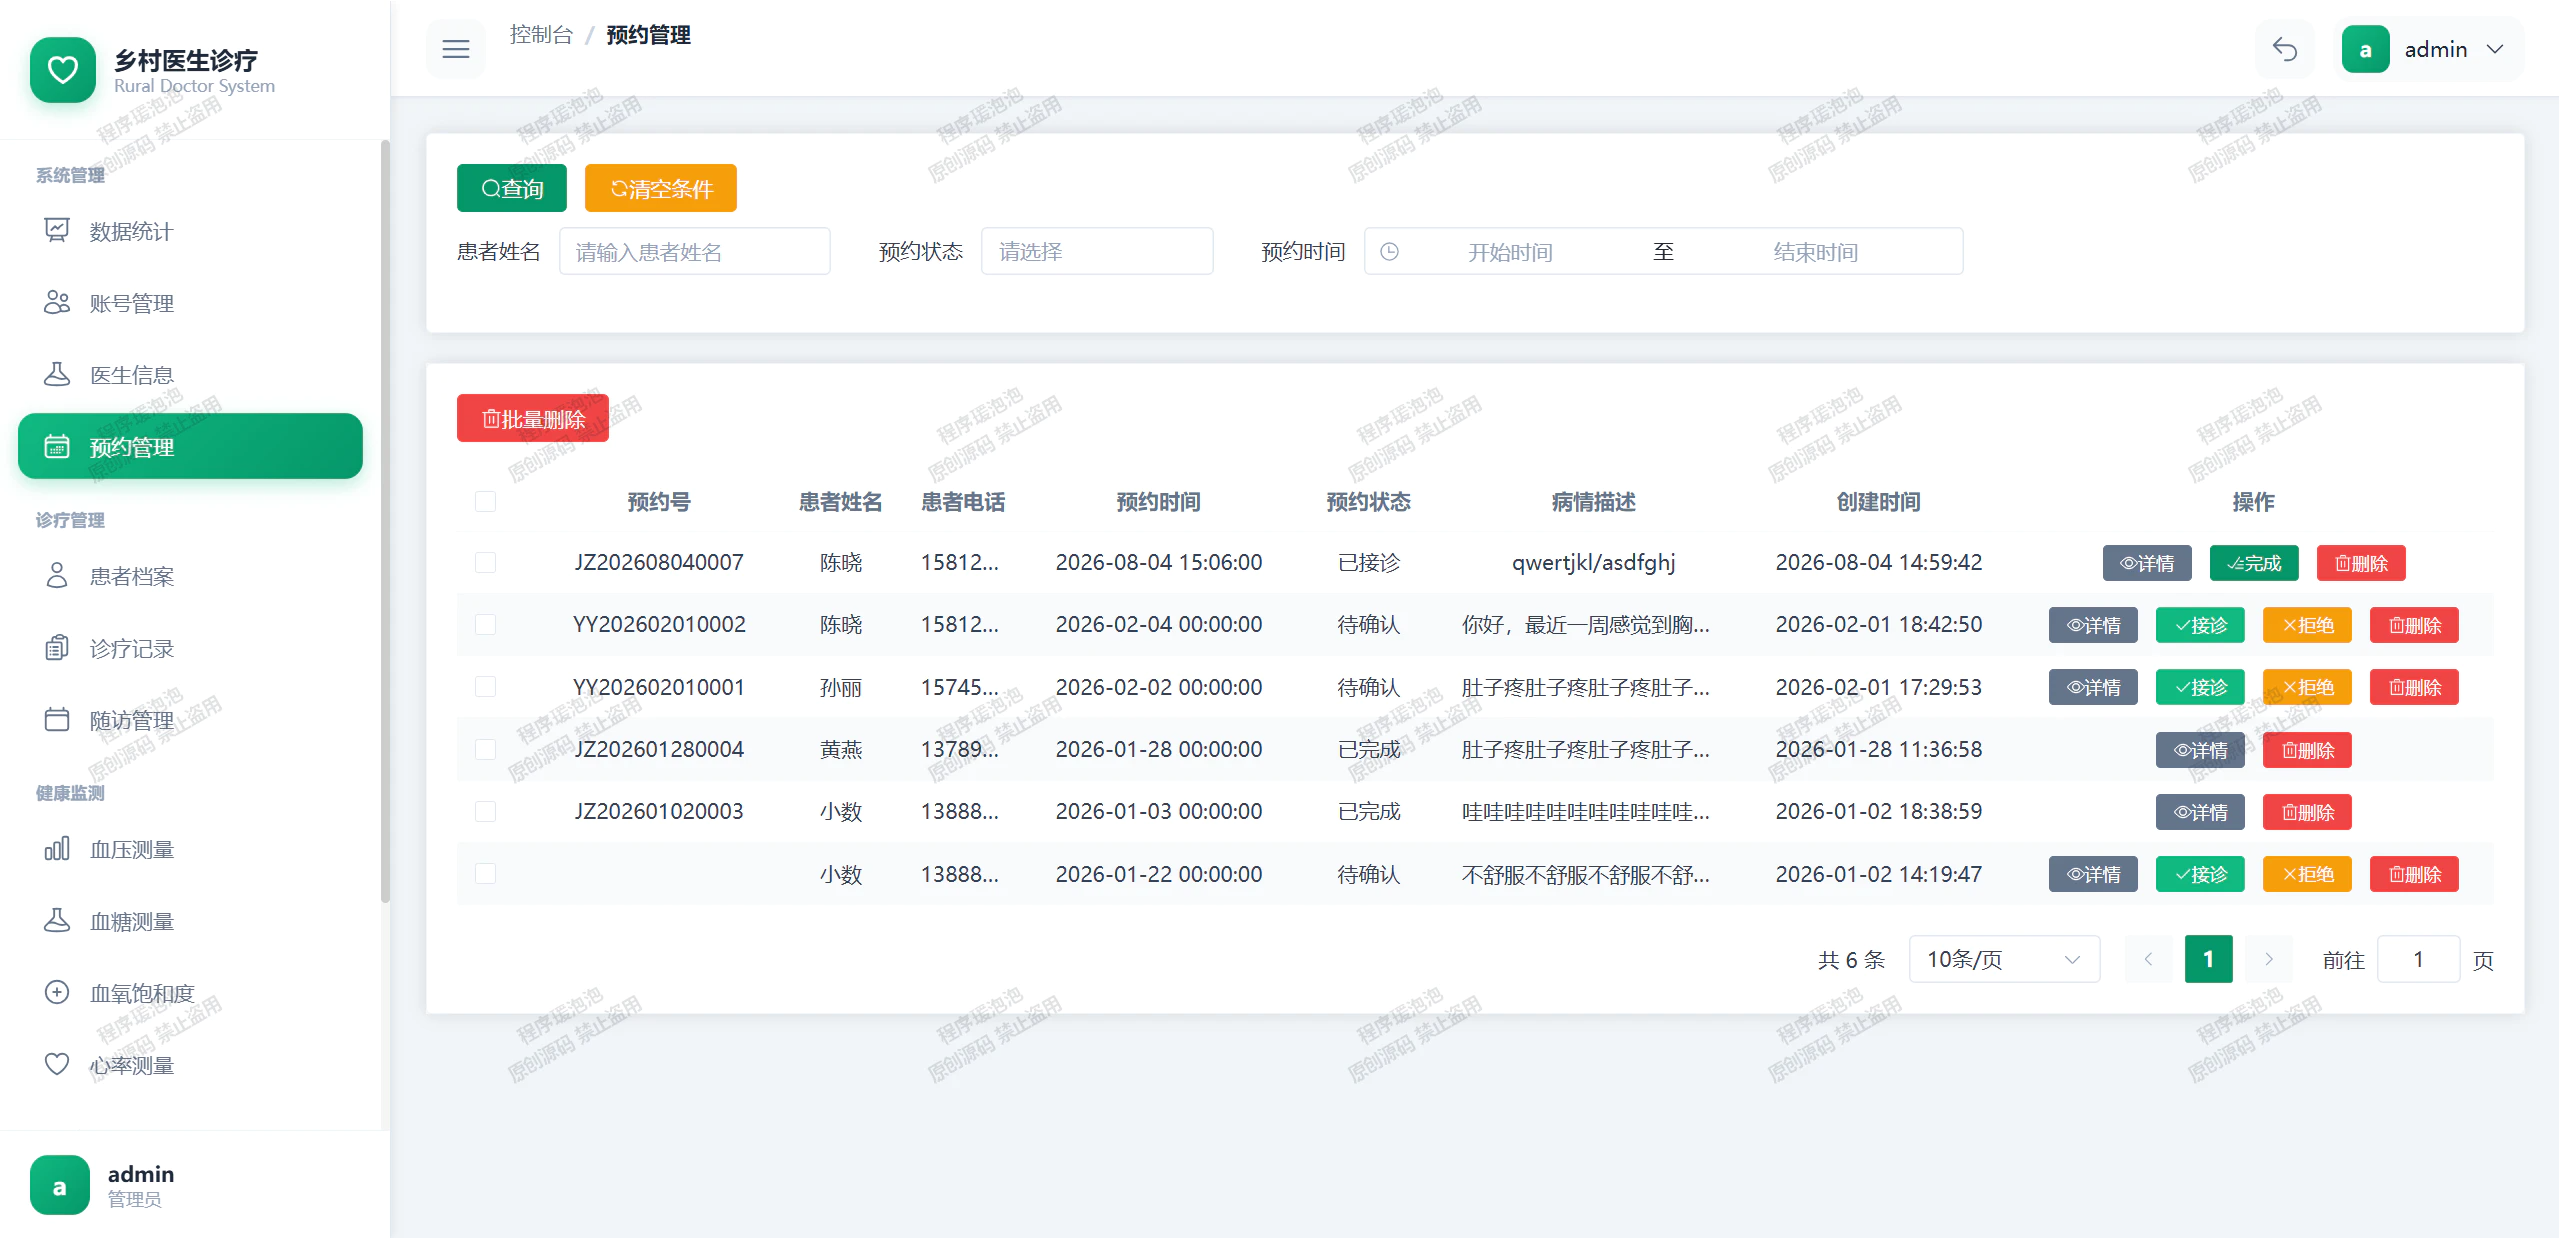Open 患者档案 menu item
Screen dimensions: 2559x1238
pos(190,576)
